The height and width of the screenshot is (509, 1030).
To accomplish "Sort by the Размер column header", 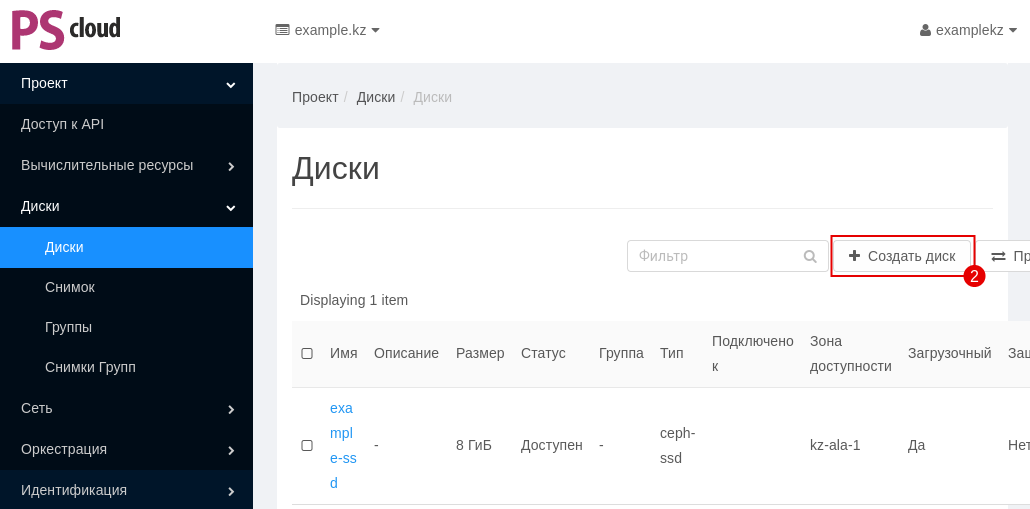I will click(480, 353).
